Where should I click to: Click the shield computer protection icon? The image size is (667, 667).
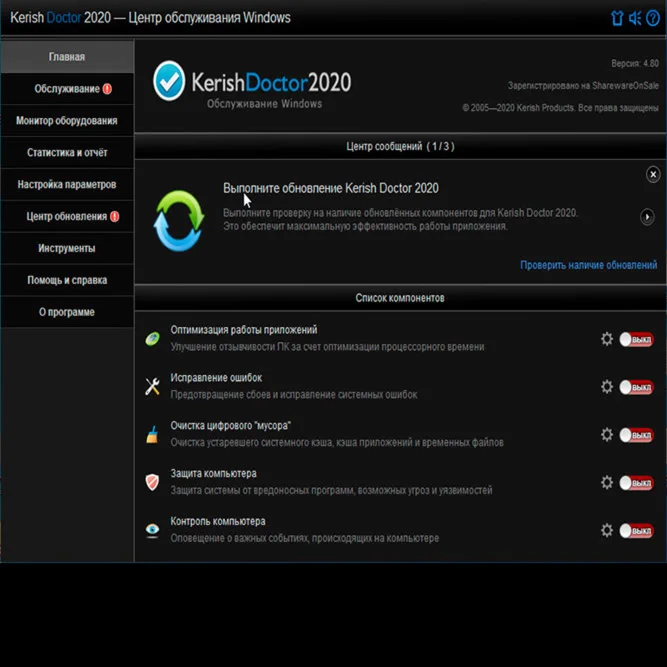coord(152,482)
